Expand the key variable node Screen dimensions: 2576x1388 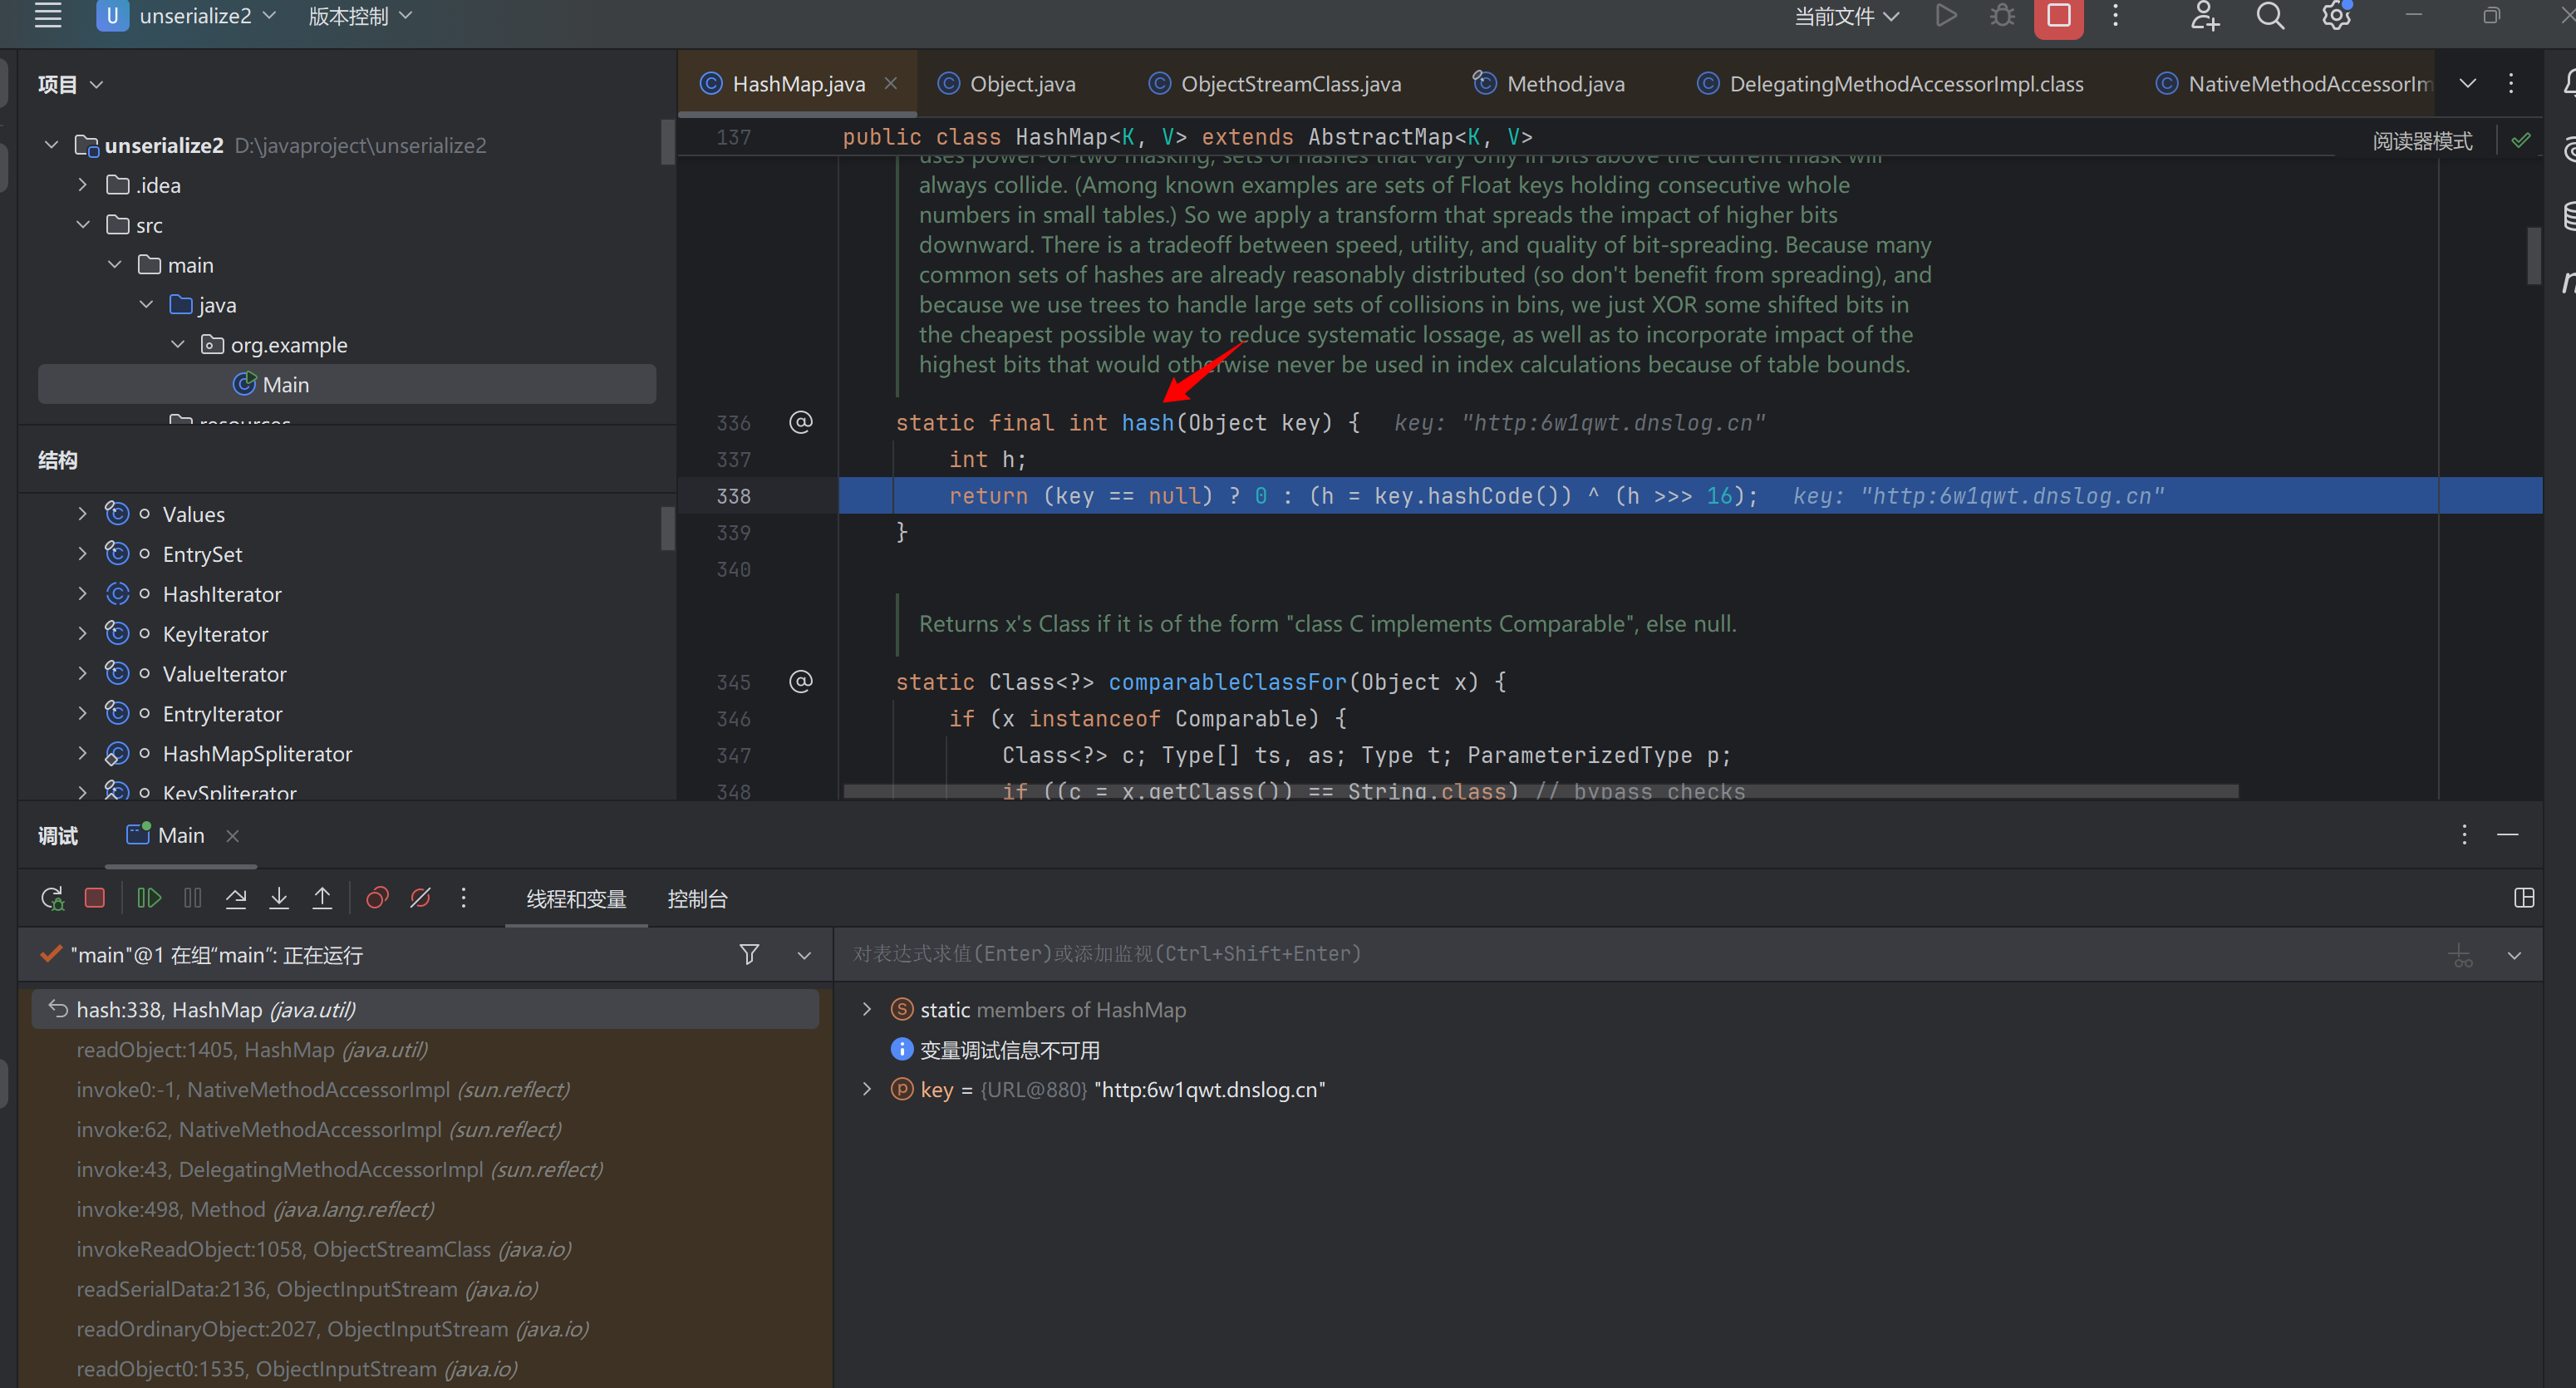pyautogui.click(x=867, y=1089)
